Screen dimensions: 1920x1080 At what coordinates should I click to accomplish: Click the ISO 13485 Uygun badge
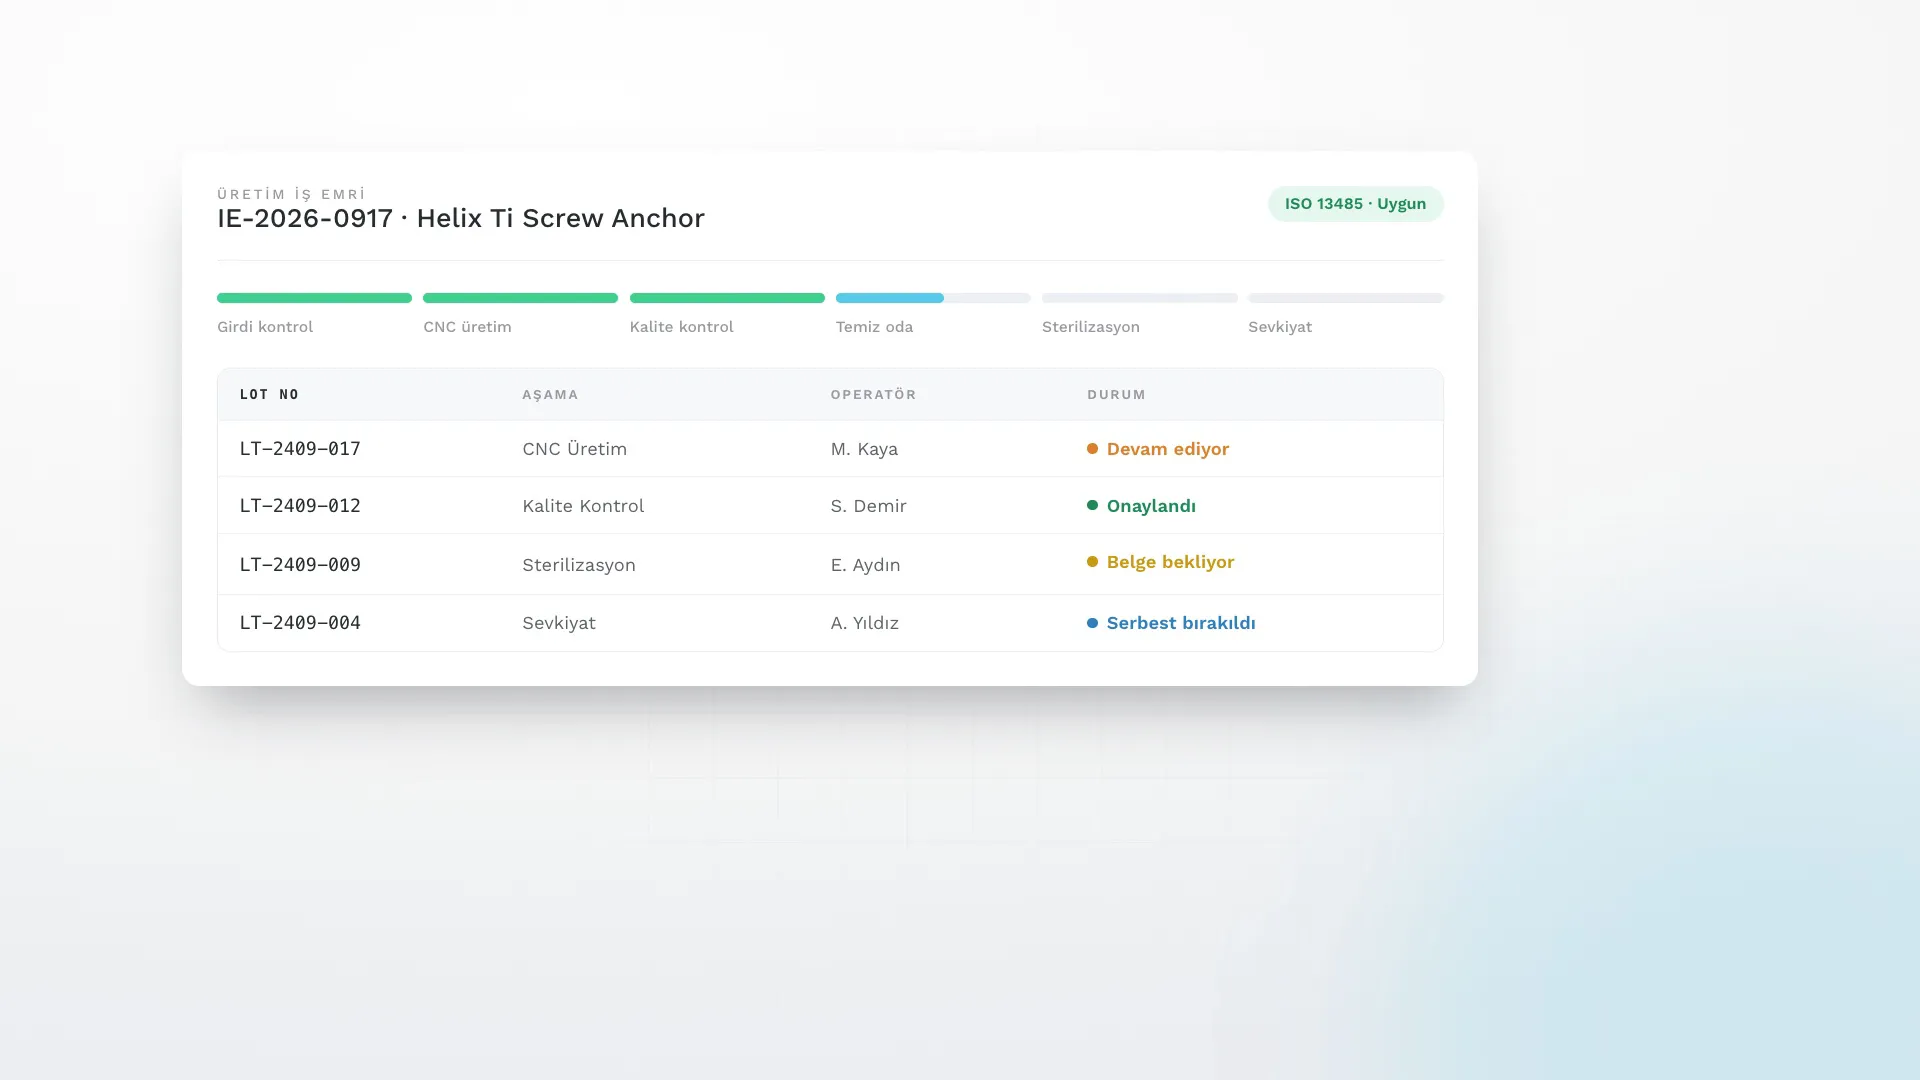[x=1355, y=204]
